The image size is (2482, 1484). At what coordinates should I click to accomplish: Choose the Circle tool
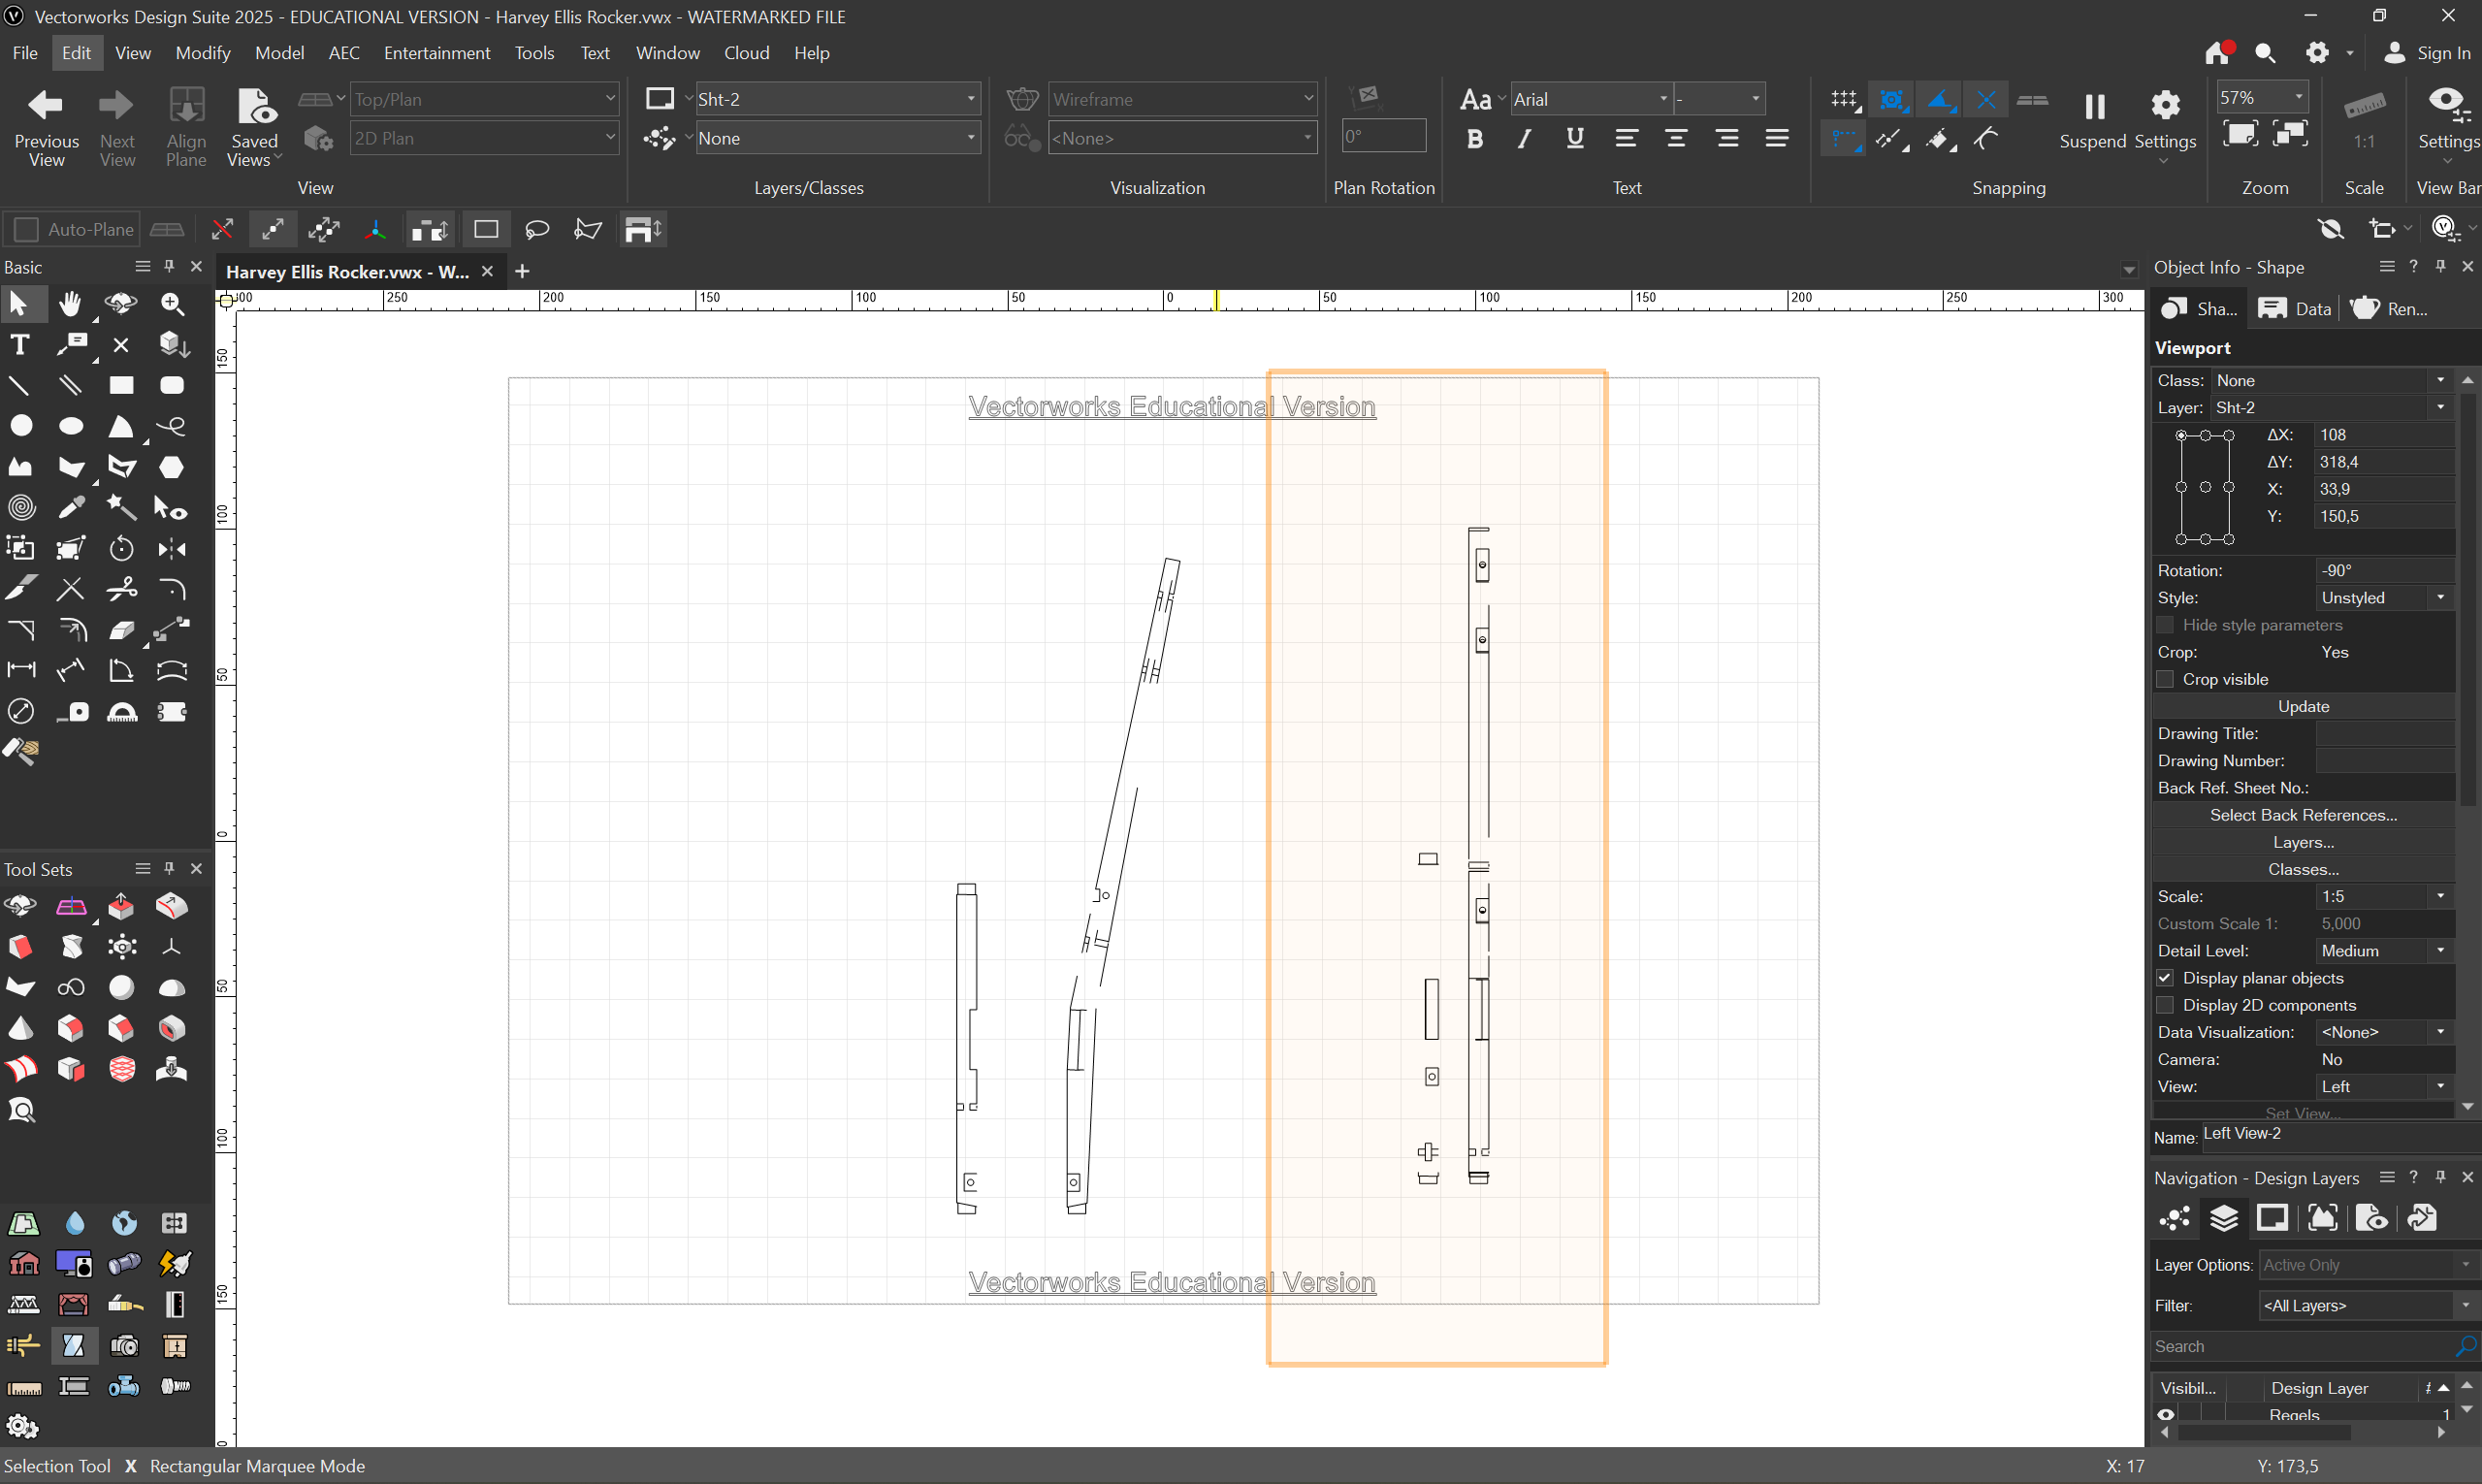coord(20,427)
